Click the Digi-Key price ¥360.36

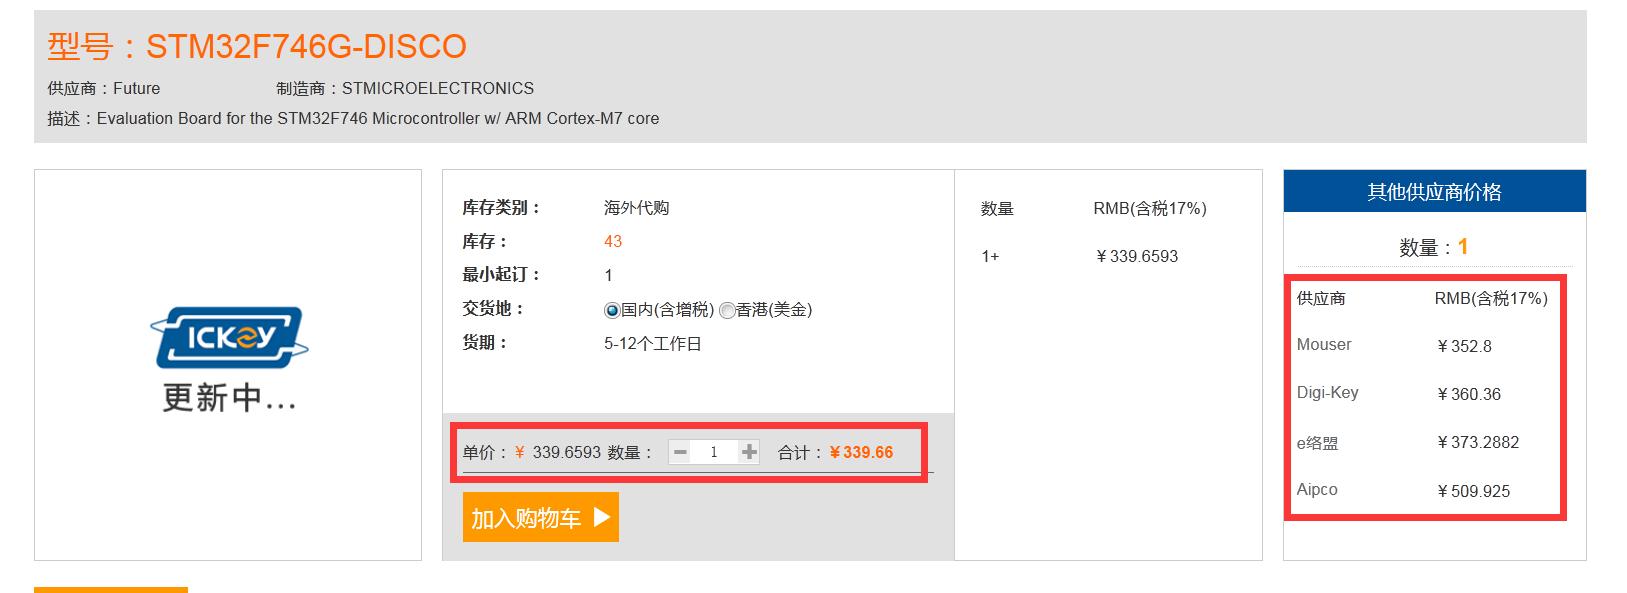(x=1469, y=394)
